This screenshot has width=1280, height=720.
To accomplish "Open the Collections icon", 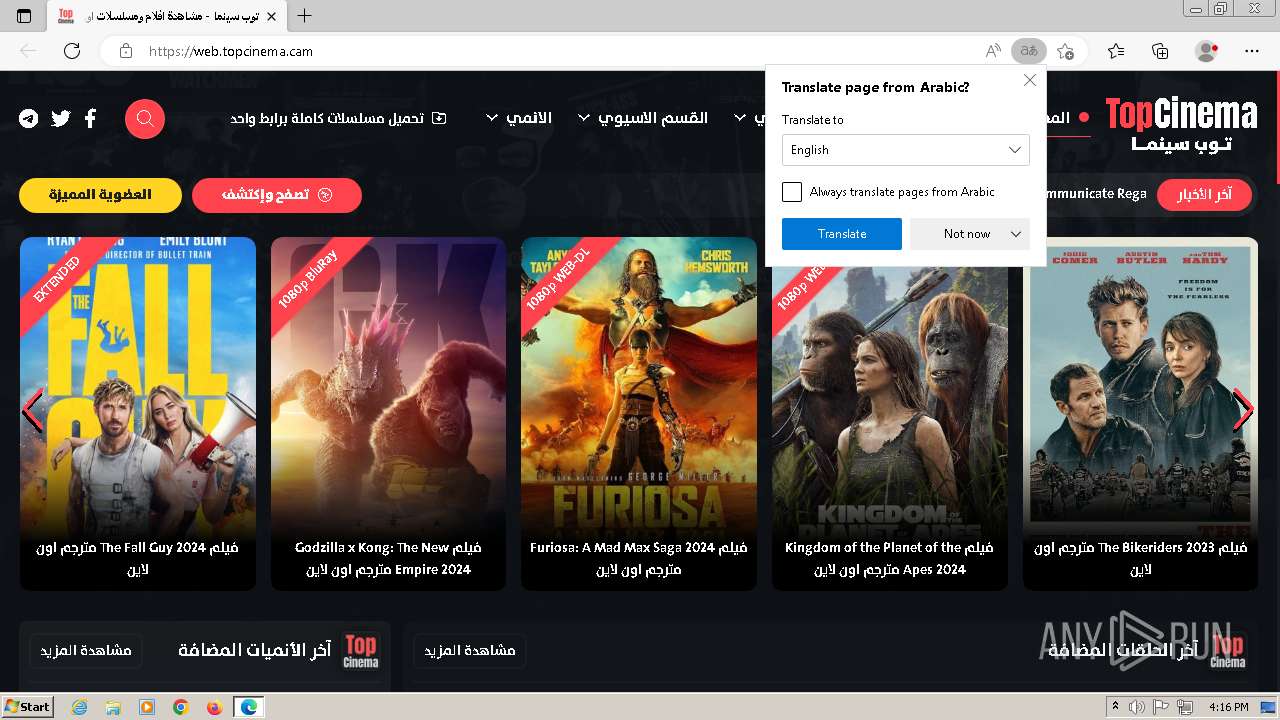I will pyautogui.click(x=1160, y=51).
